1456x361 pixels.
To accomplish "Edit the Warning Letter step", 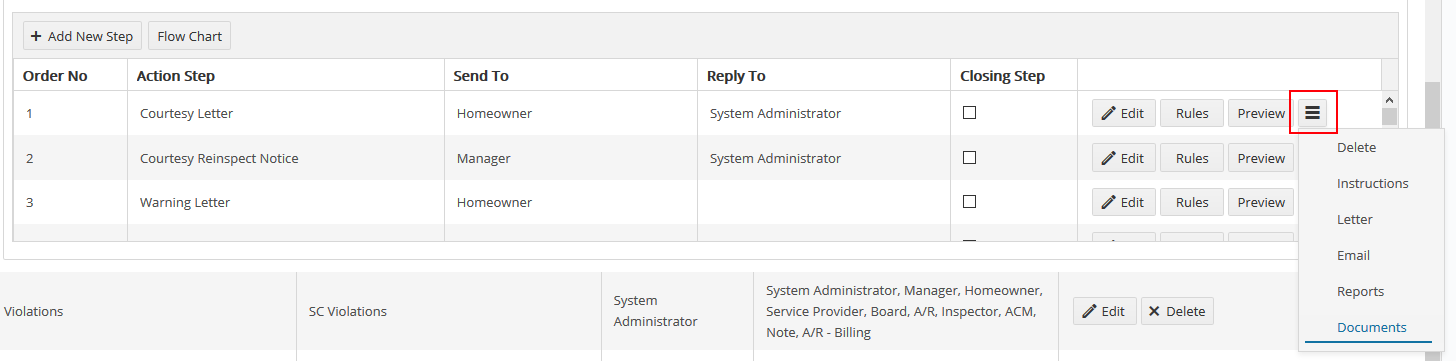I will tap(1123, 202).
